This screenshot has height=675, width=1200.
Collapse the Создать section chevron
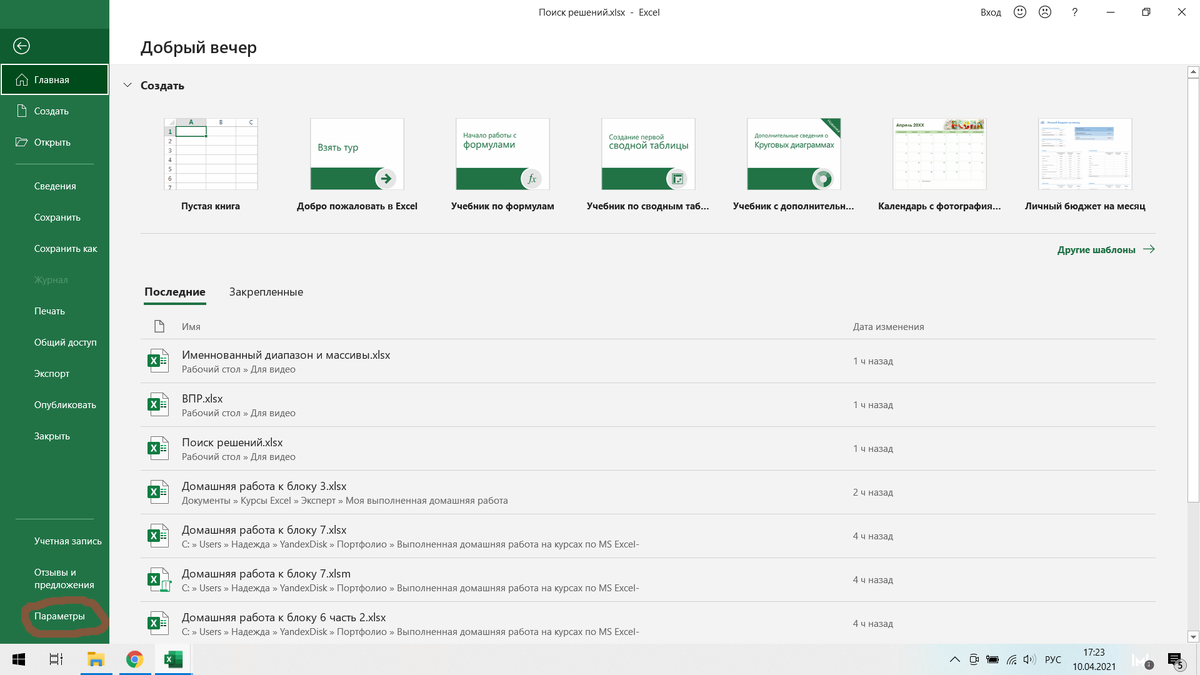127,86
